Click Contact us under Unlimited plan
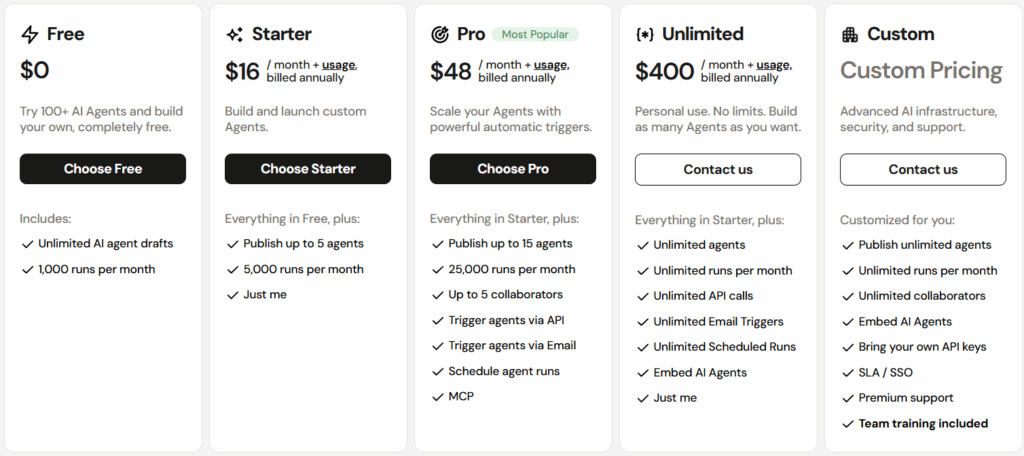The width and height of the screenshot is (1024, 456). [x=718, y=170]
